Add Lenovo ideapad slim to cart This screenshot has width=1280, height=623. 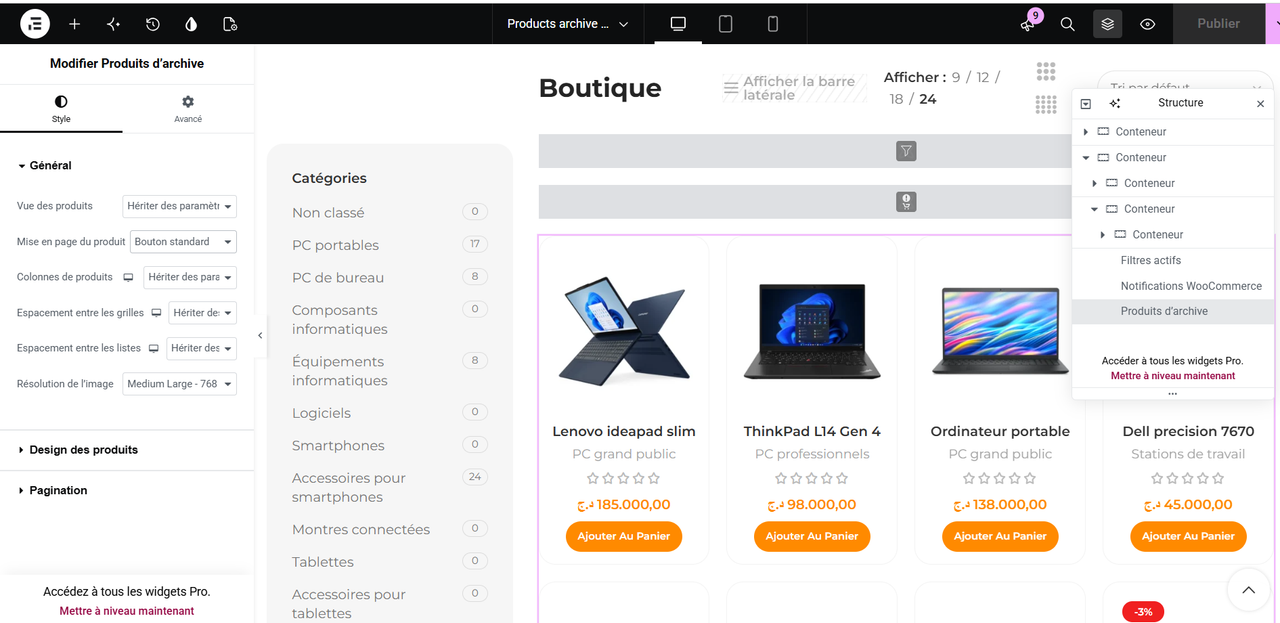624,536
